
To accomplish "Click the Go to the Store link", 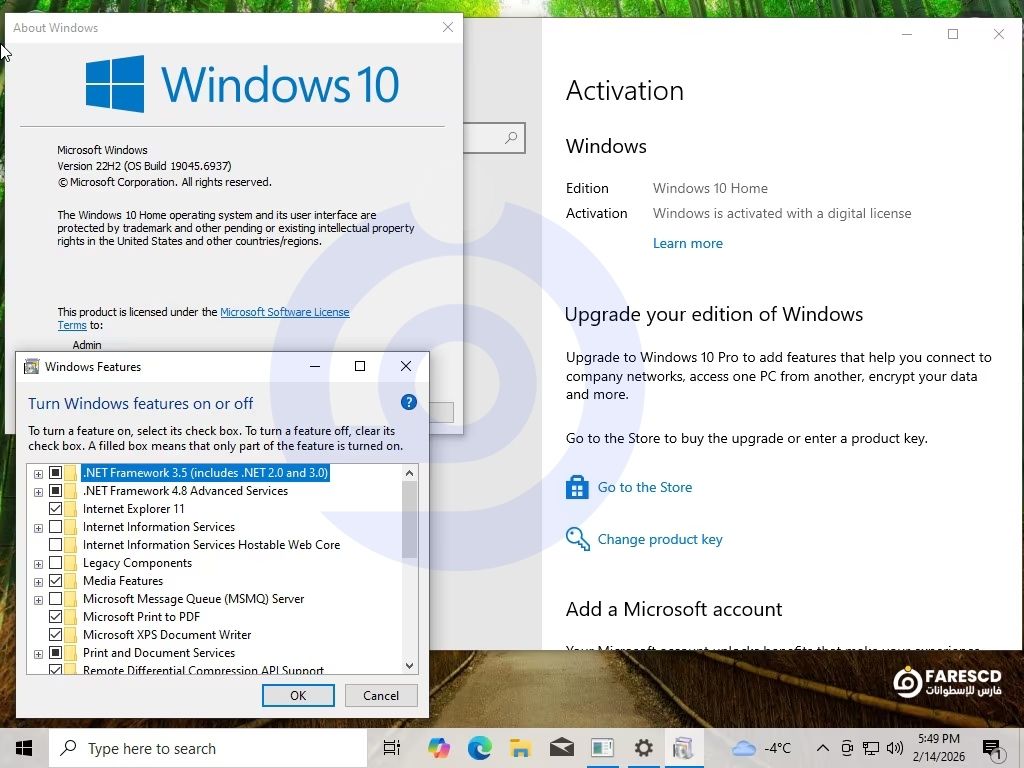I will (644, 487).
